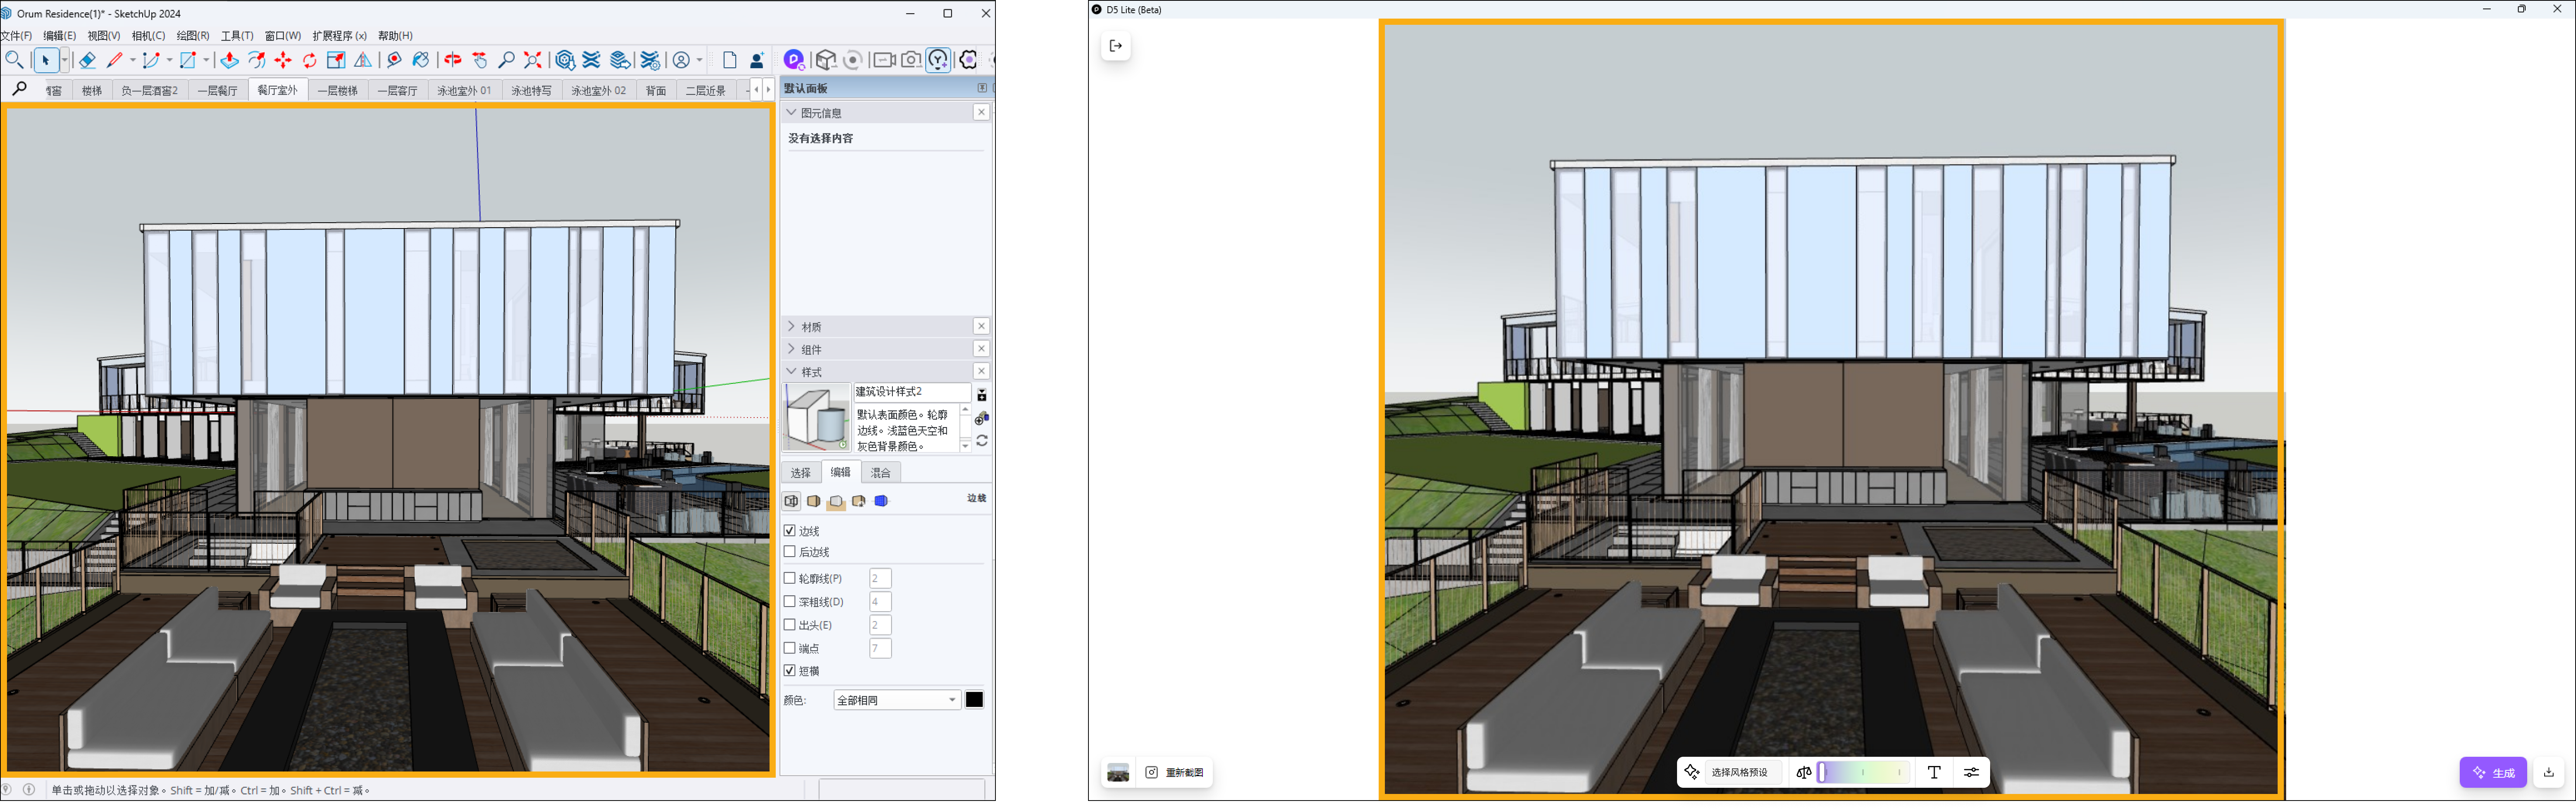2576x811 pixels.
Task: Switch to the 混合 tab in styles panel
Action: click(881, 473)
